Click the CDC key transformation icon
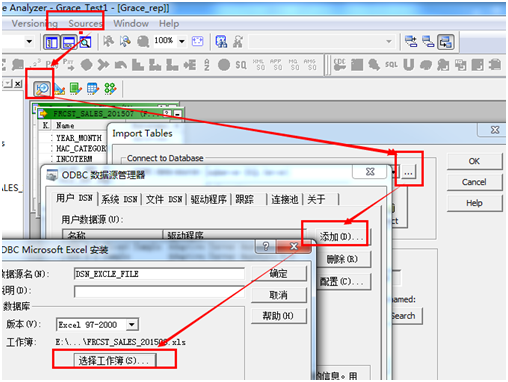The image size is (508, 382). [x=340, y=64]
